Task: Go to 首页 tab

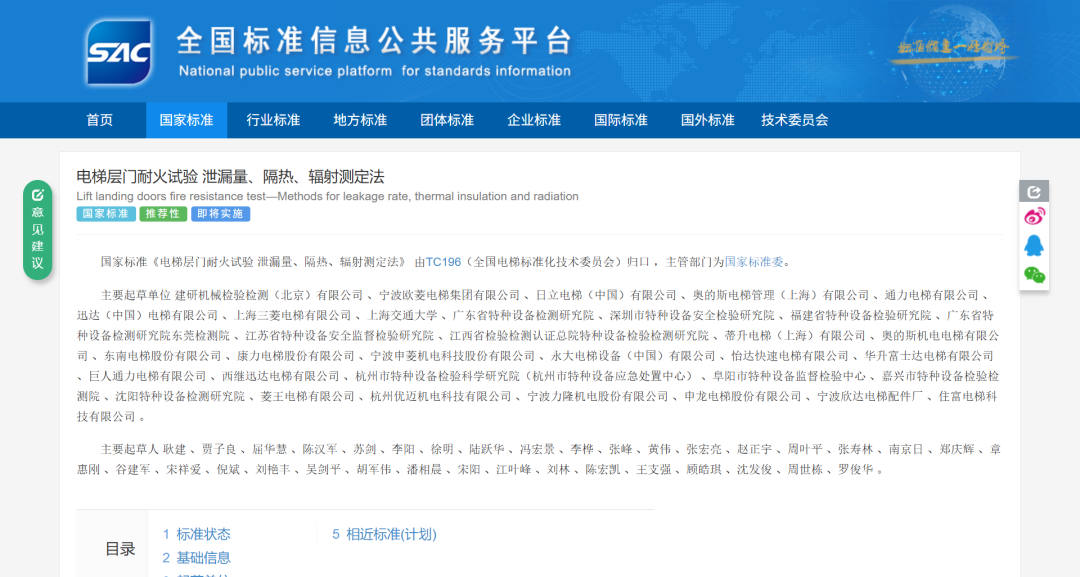Action: (100, 120)
